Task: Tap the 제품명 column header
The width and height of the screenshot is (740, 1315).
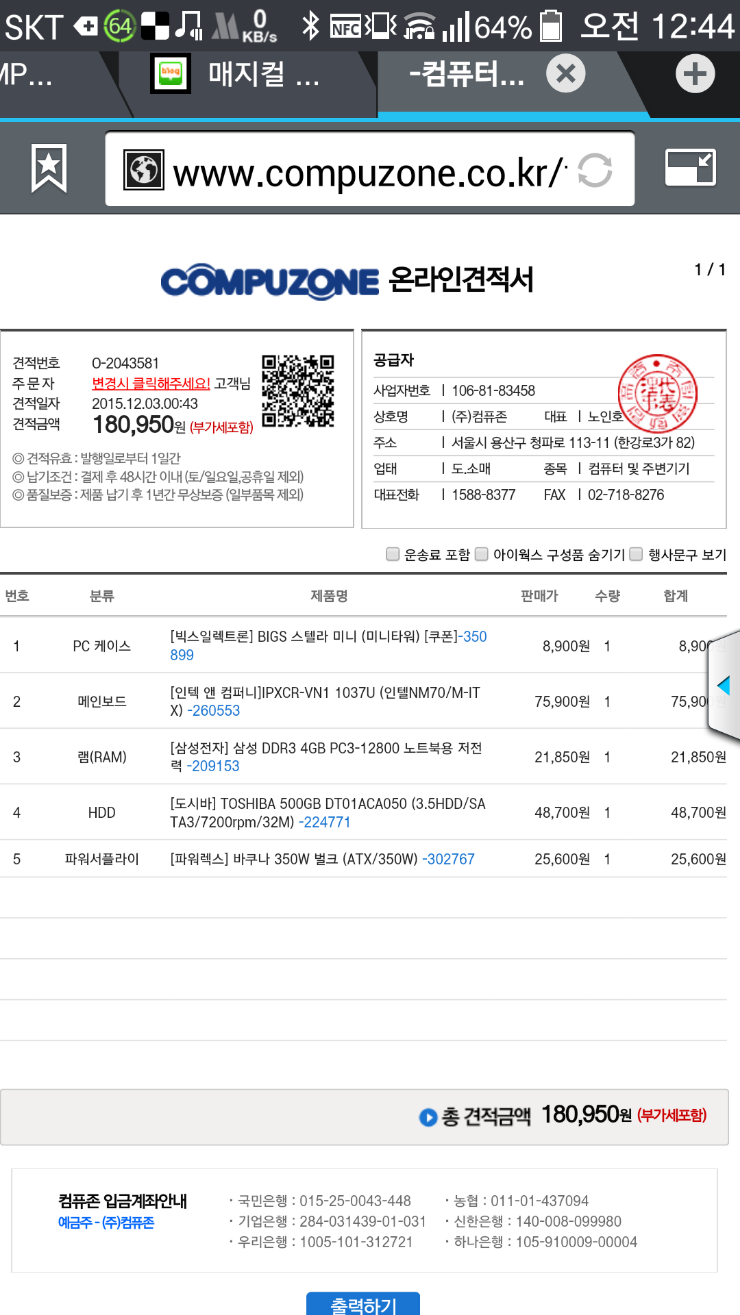Action: click(329, 596)
